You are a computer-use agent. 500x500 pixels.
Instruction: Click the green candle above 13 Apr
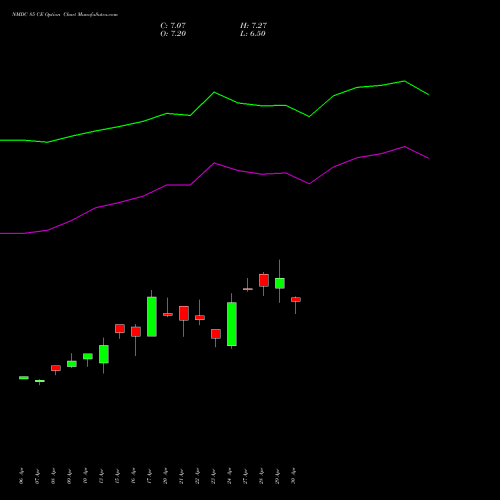[x=104, y=354]
